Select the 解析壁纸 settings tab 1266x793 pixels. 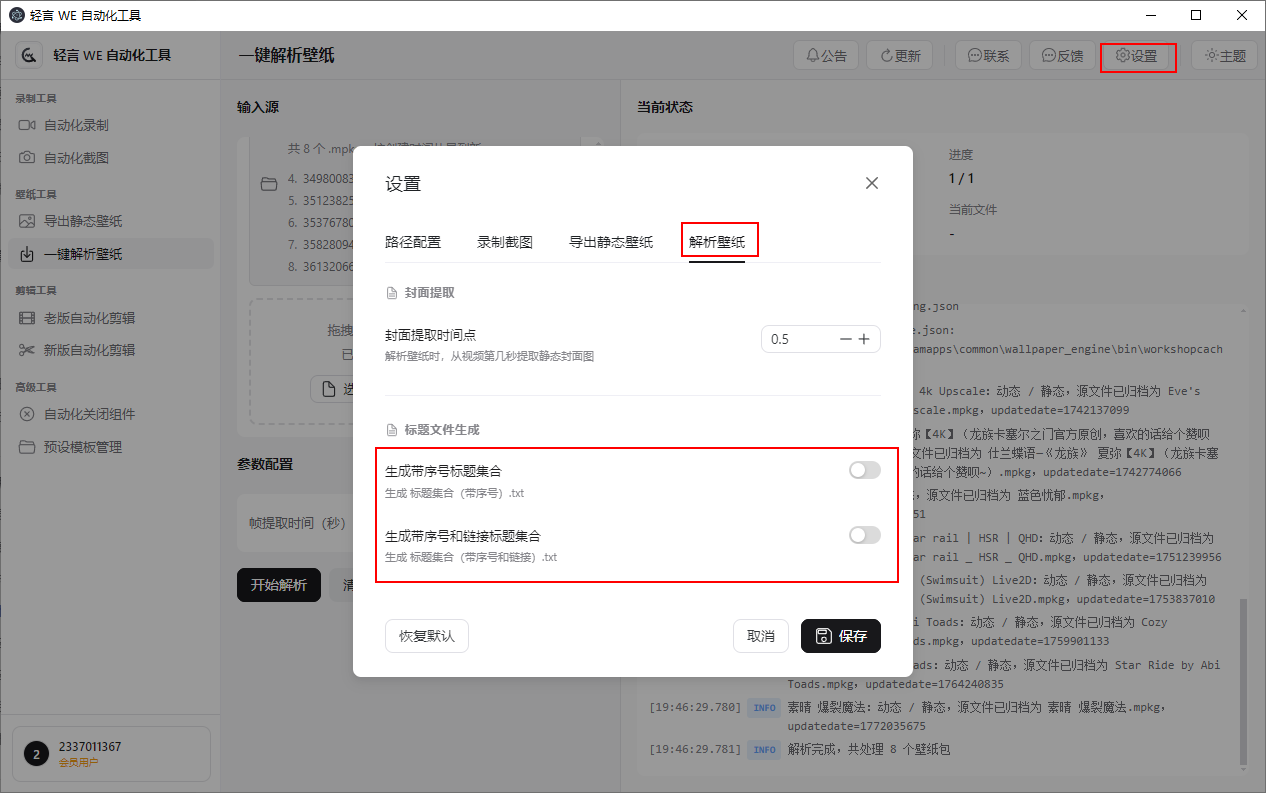719,241
